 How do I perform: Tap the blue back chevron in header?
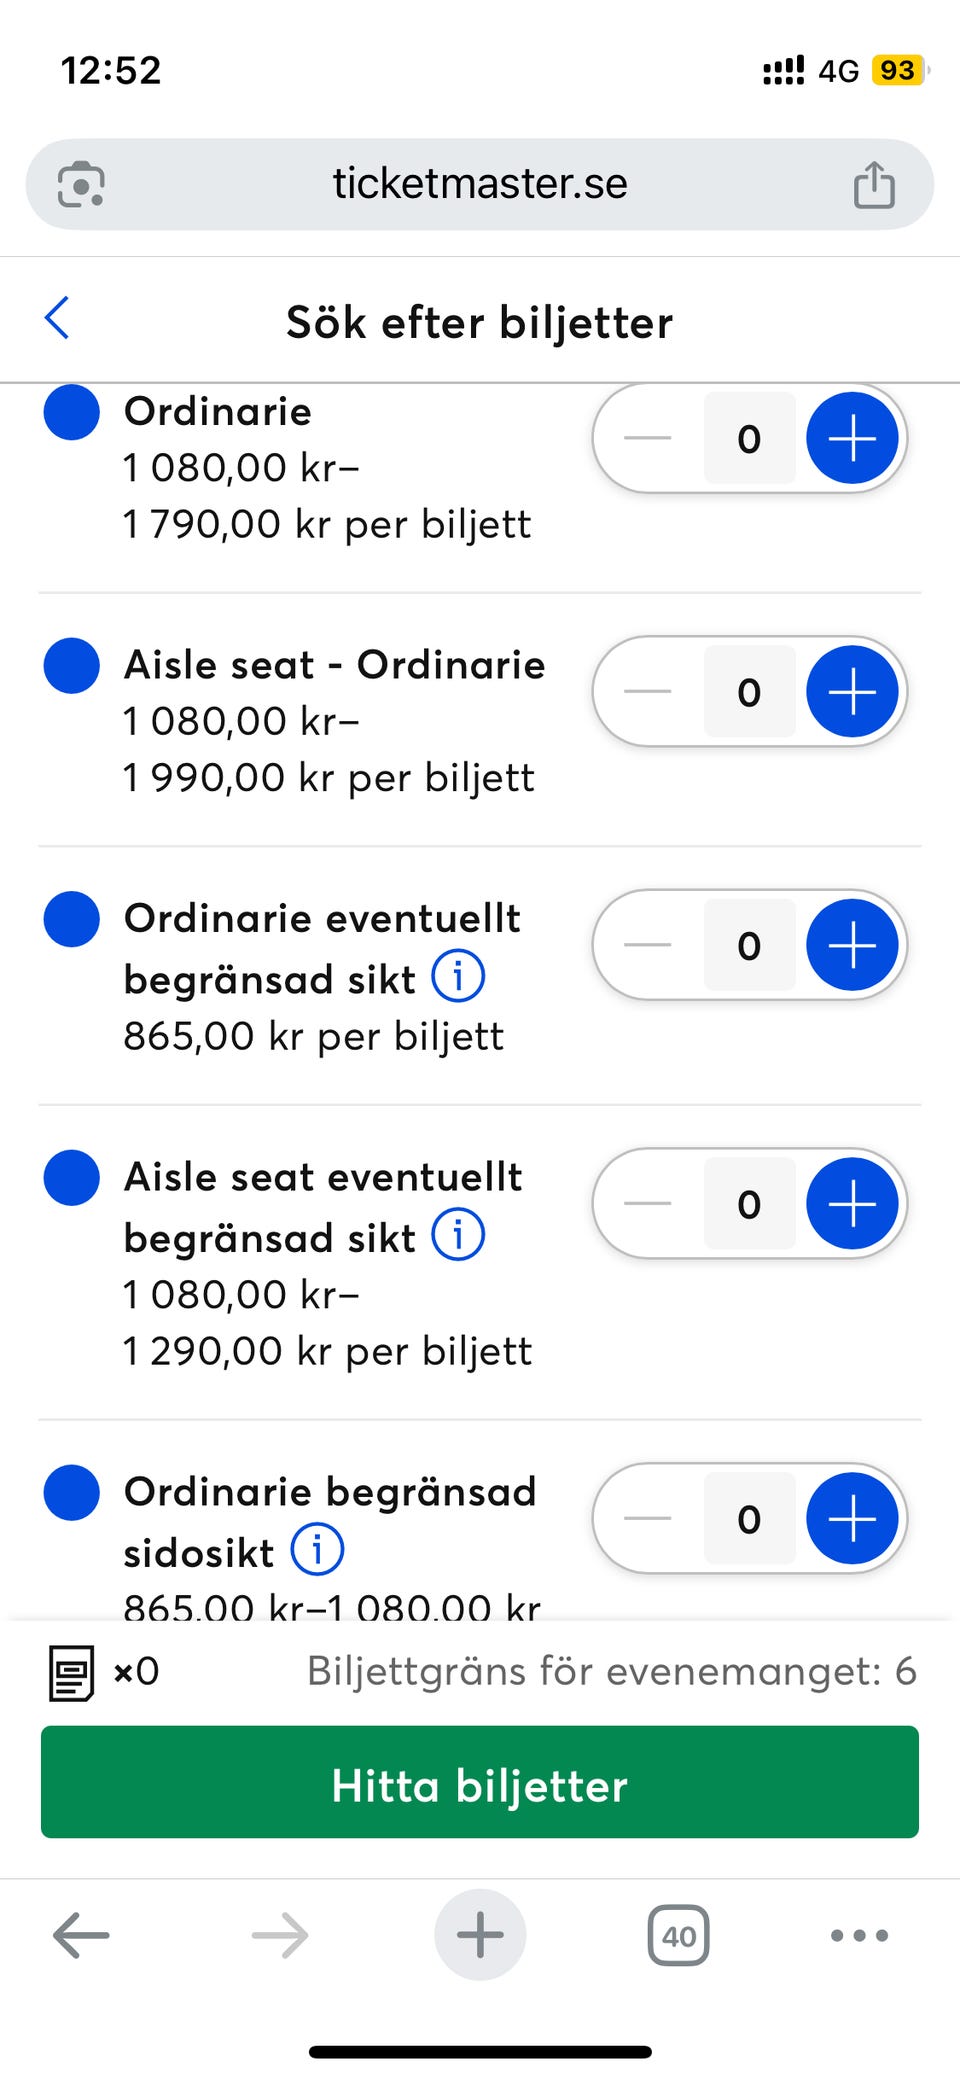[58, 319]
